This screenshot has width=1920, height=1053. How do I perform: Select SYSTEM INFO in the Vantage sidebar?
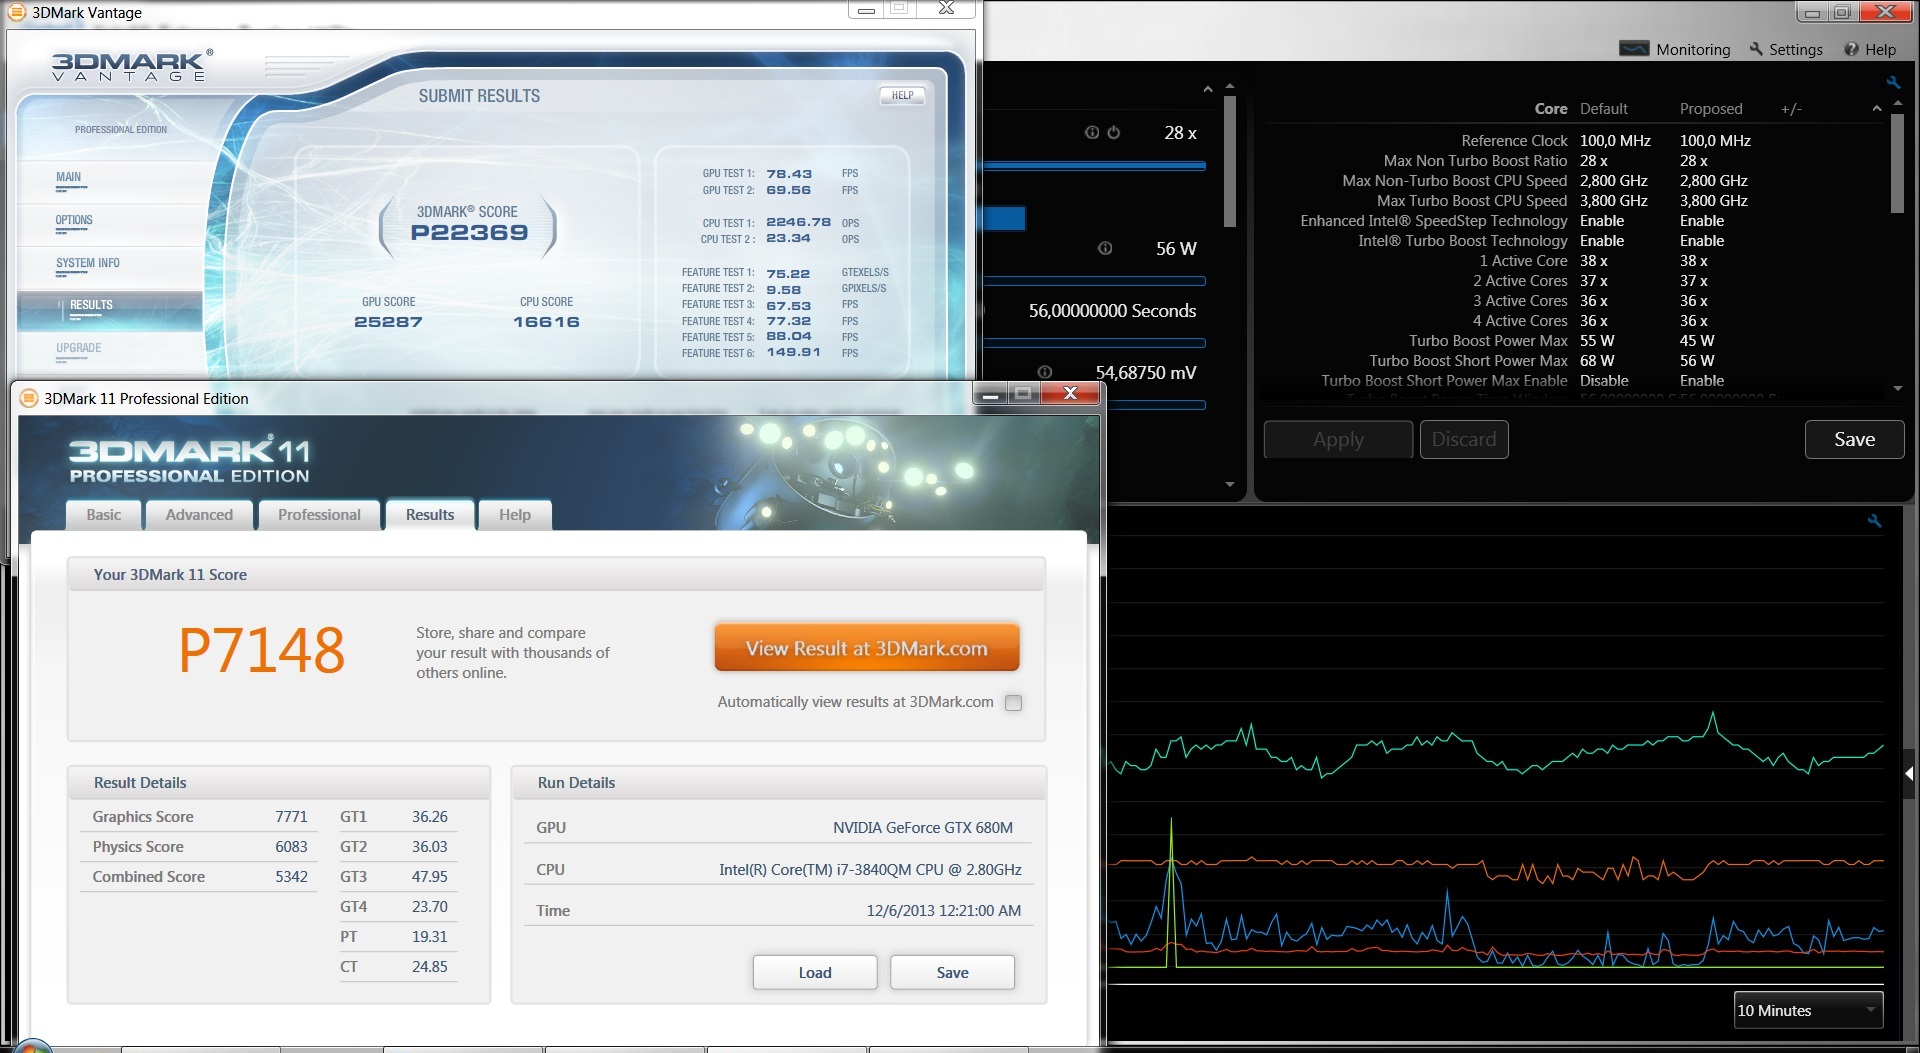pyautogui.click(x=88, y=264)
